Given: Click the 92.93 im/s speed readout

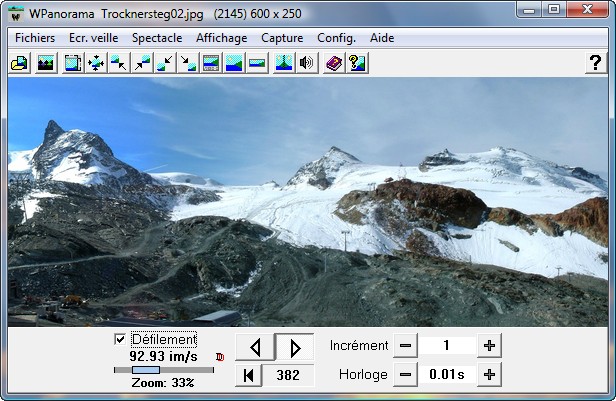Looking at the screenshot, I should [x=163, y=357].
